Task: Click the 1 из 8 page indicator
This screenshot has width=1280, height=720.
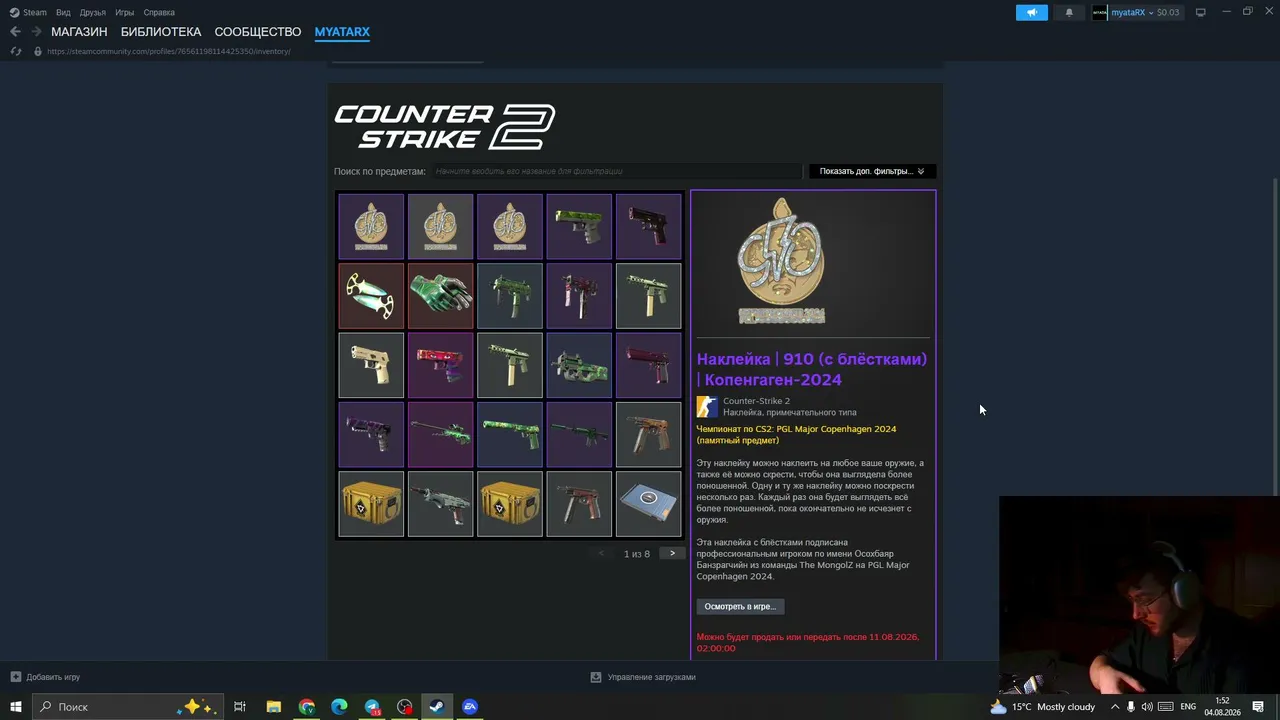Action: point(637,554)
